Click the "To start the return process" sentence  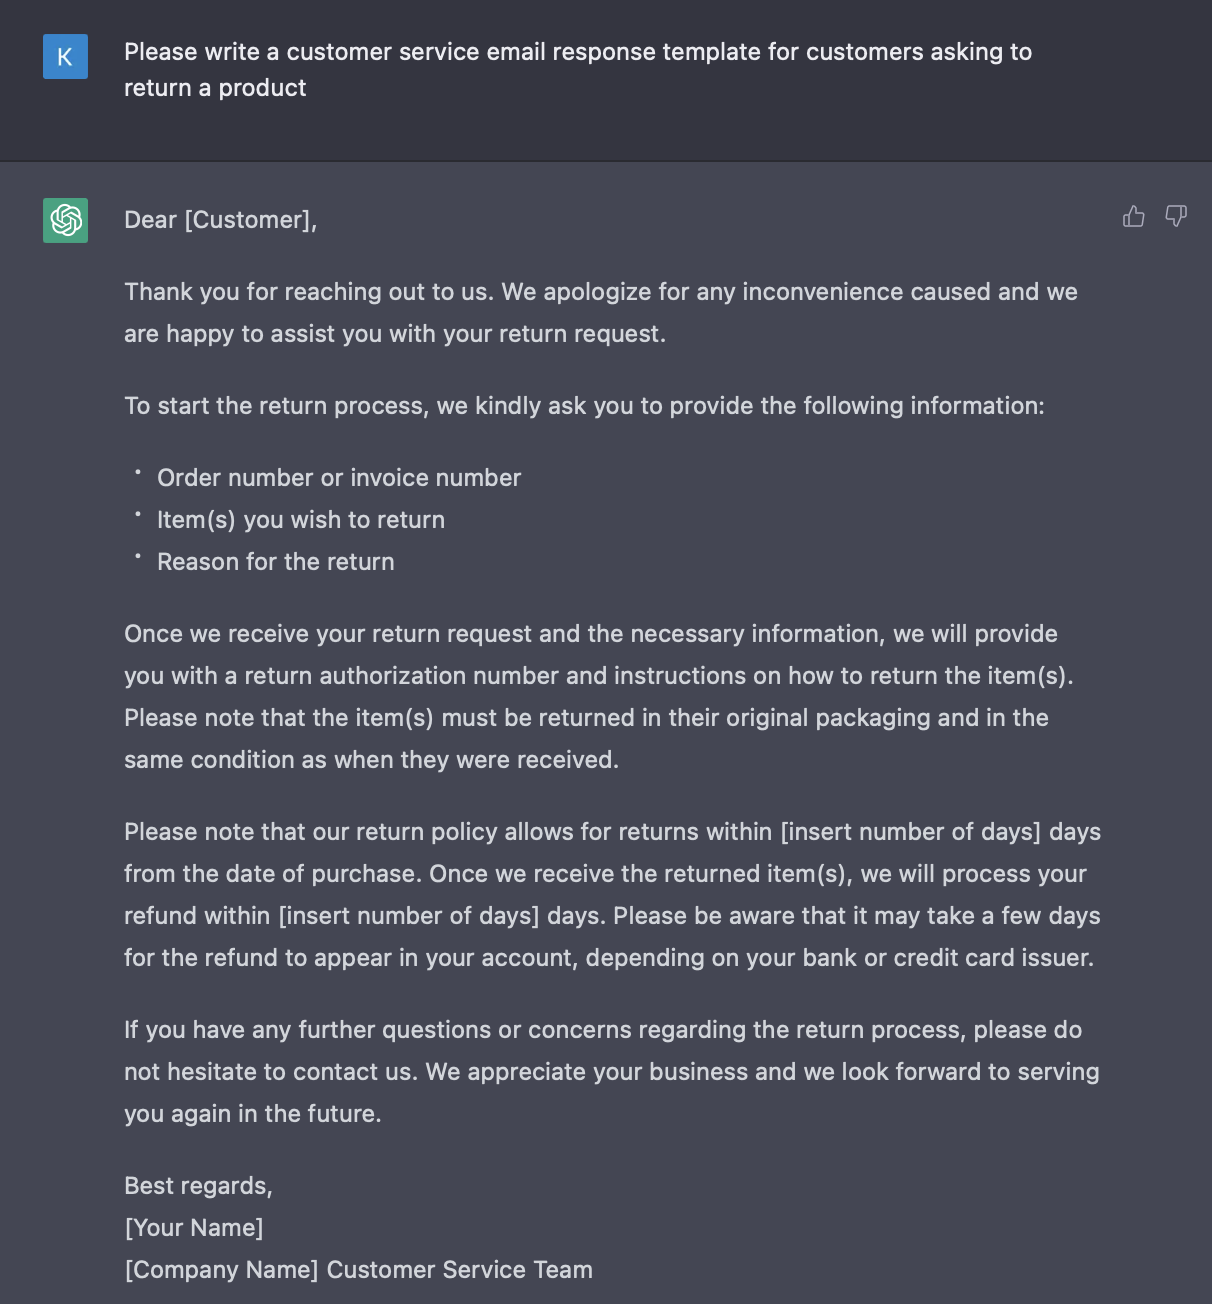click(x=584, y=406)
